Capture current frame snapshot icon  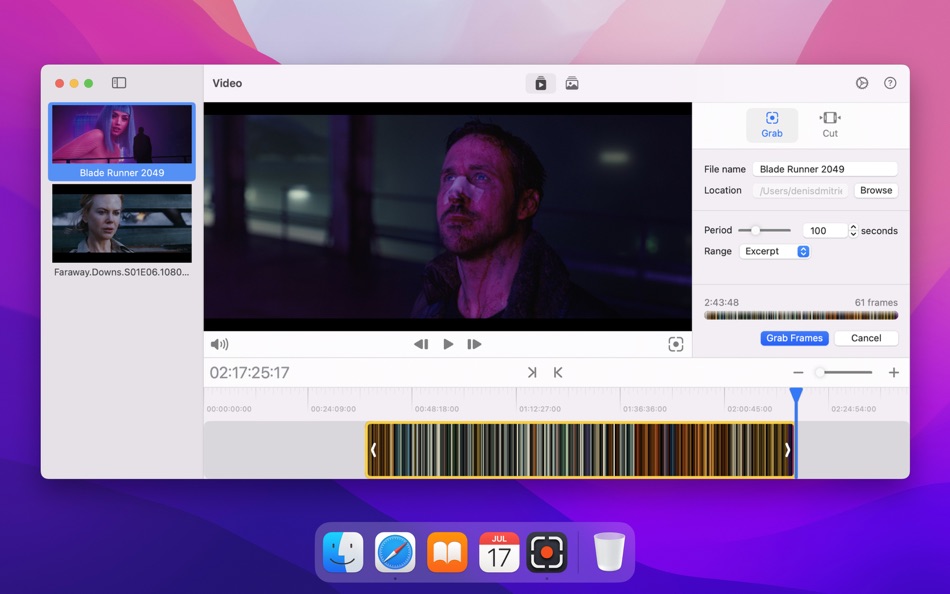676,344
